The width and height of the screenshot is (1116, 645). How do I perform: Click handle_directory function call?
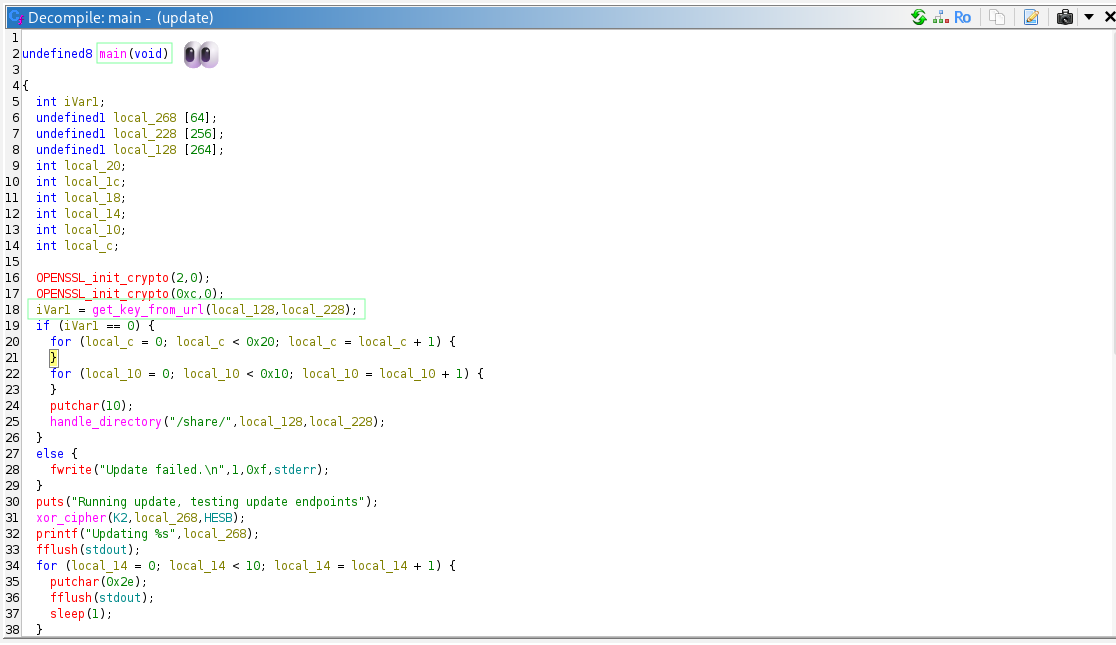coord(105,421)
